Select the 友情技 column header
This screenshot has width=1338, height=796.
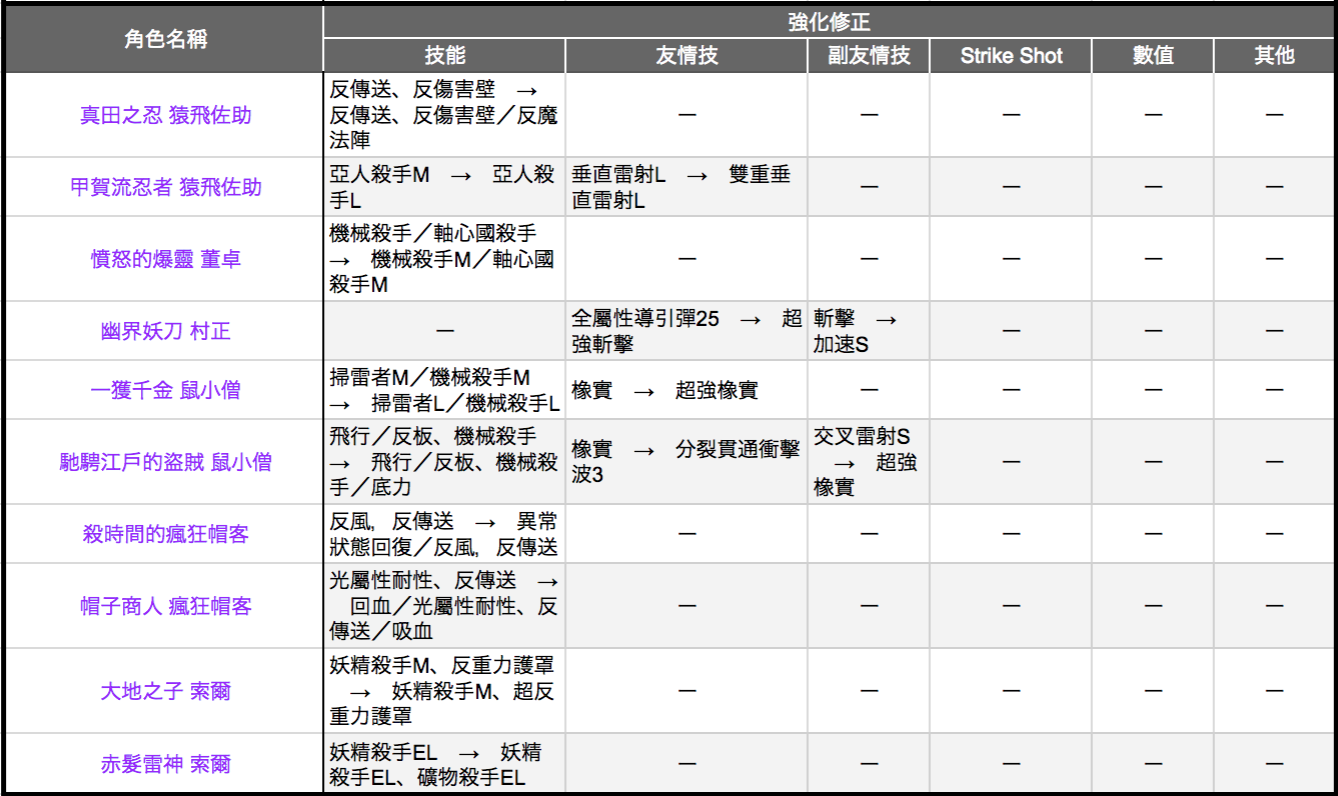686,56
